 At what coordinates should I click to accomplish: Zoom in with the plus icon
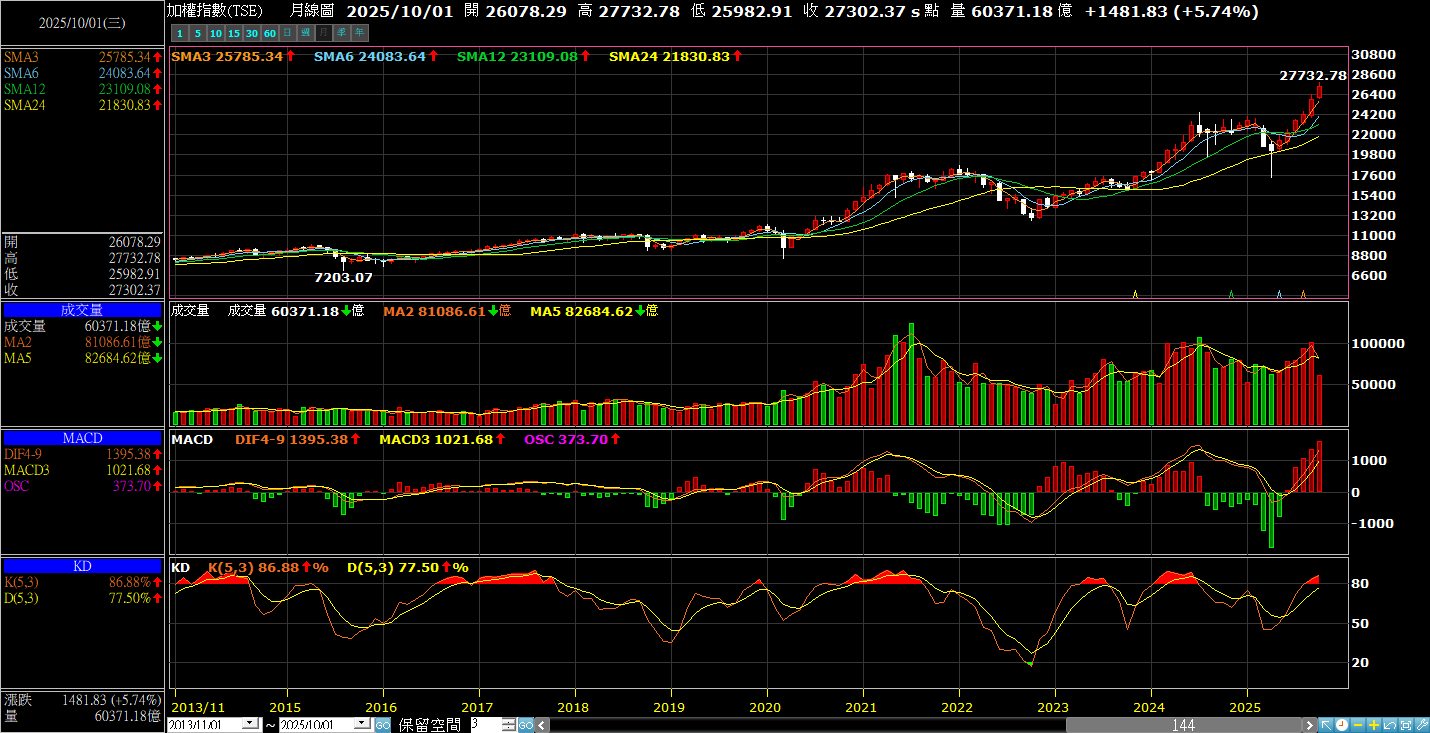point(1374,725)
